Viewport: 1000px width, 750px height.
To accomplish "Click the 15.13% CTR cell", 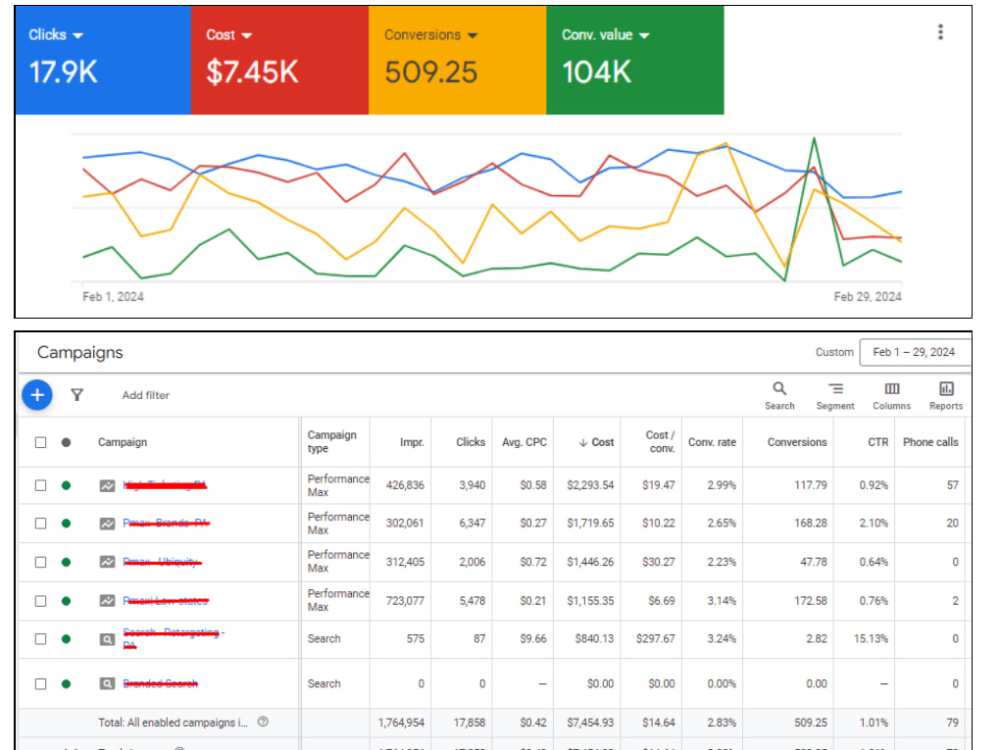I will [871, 639].
